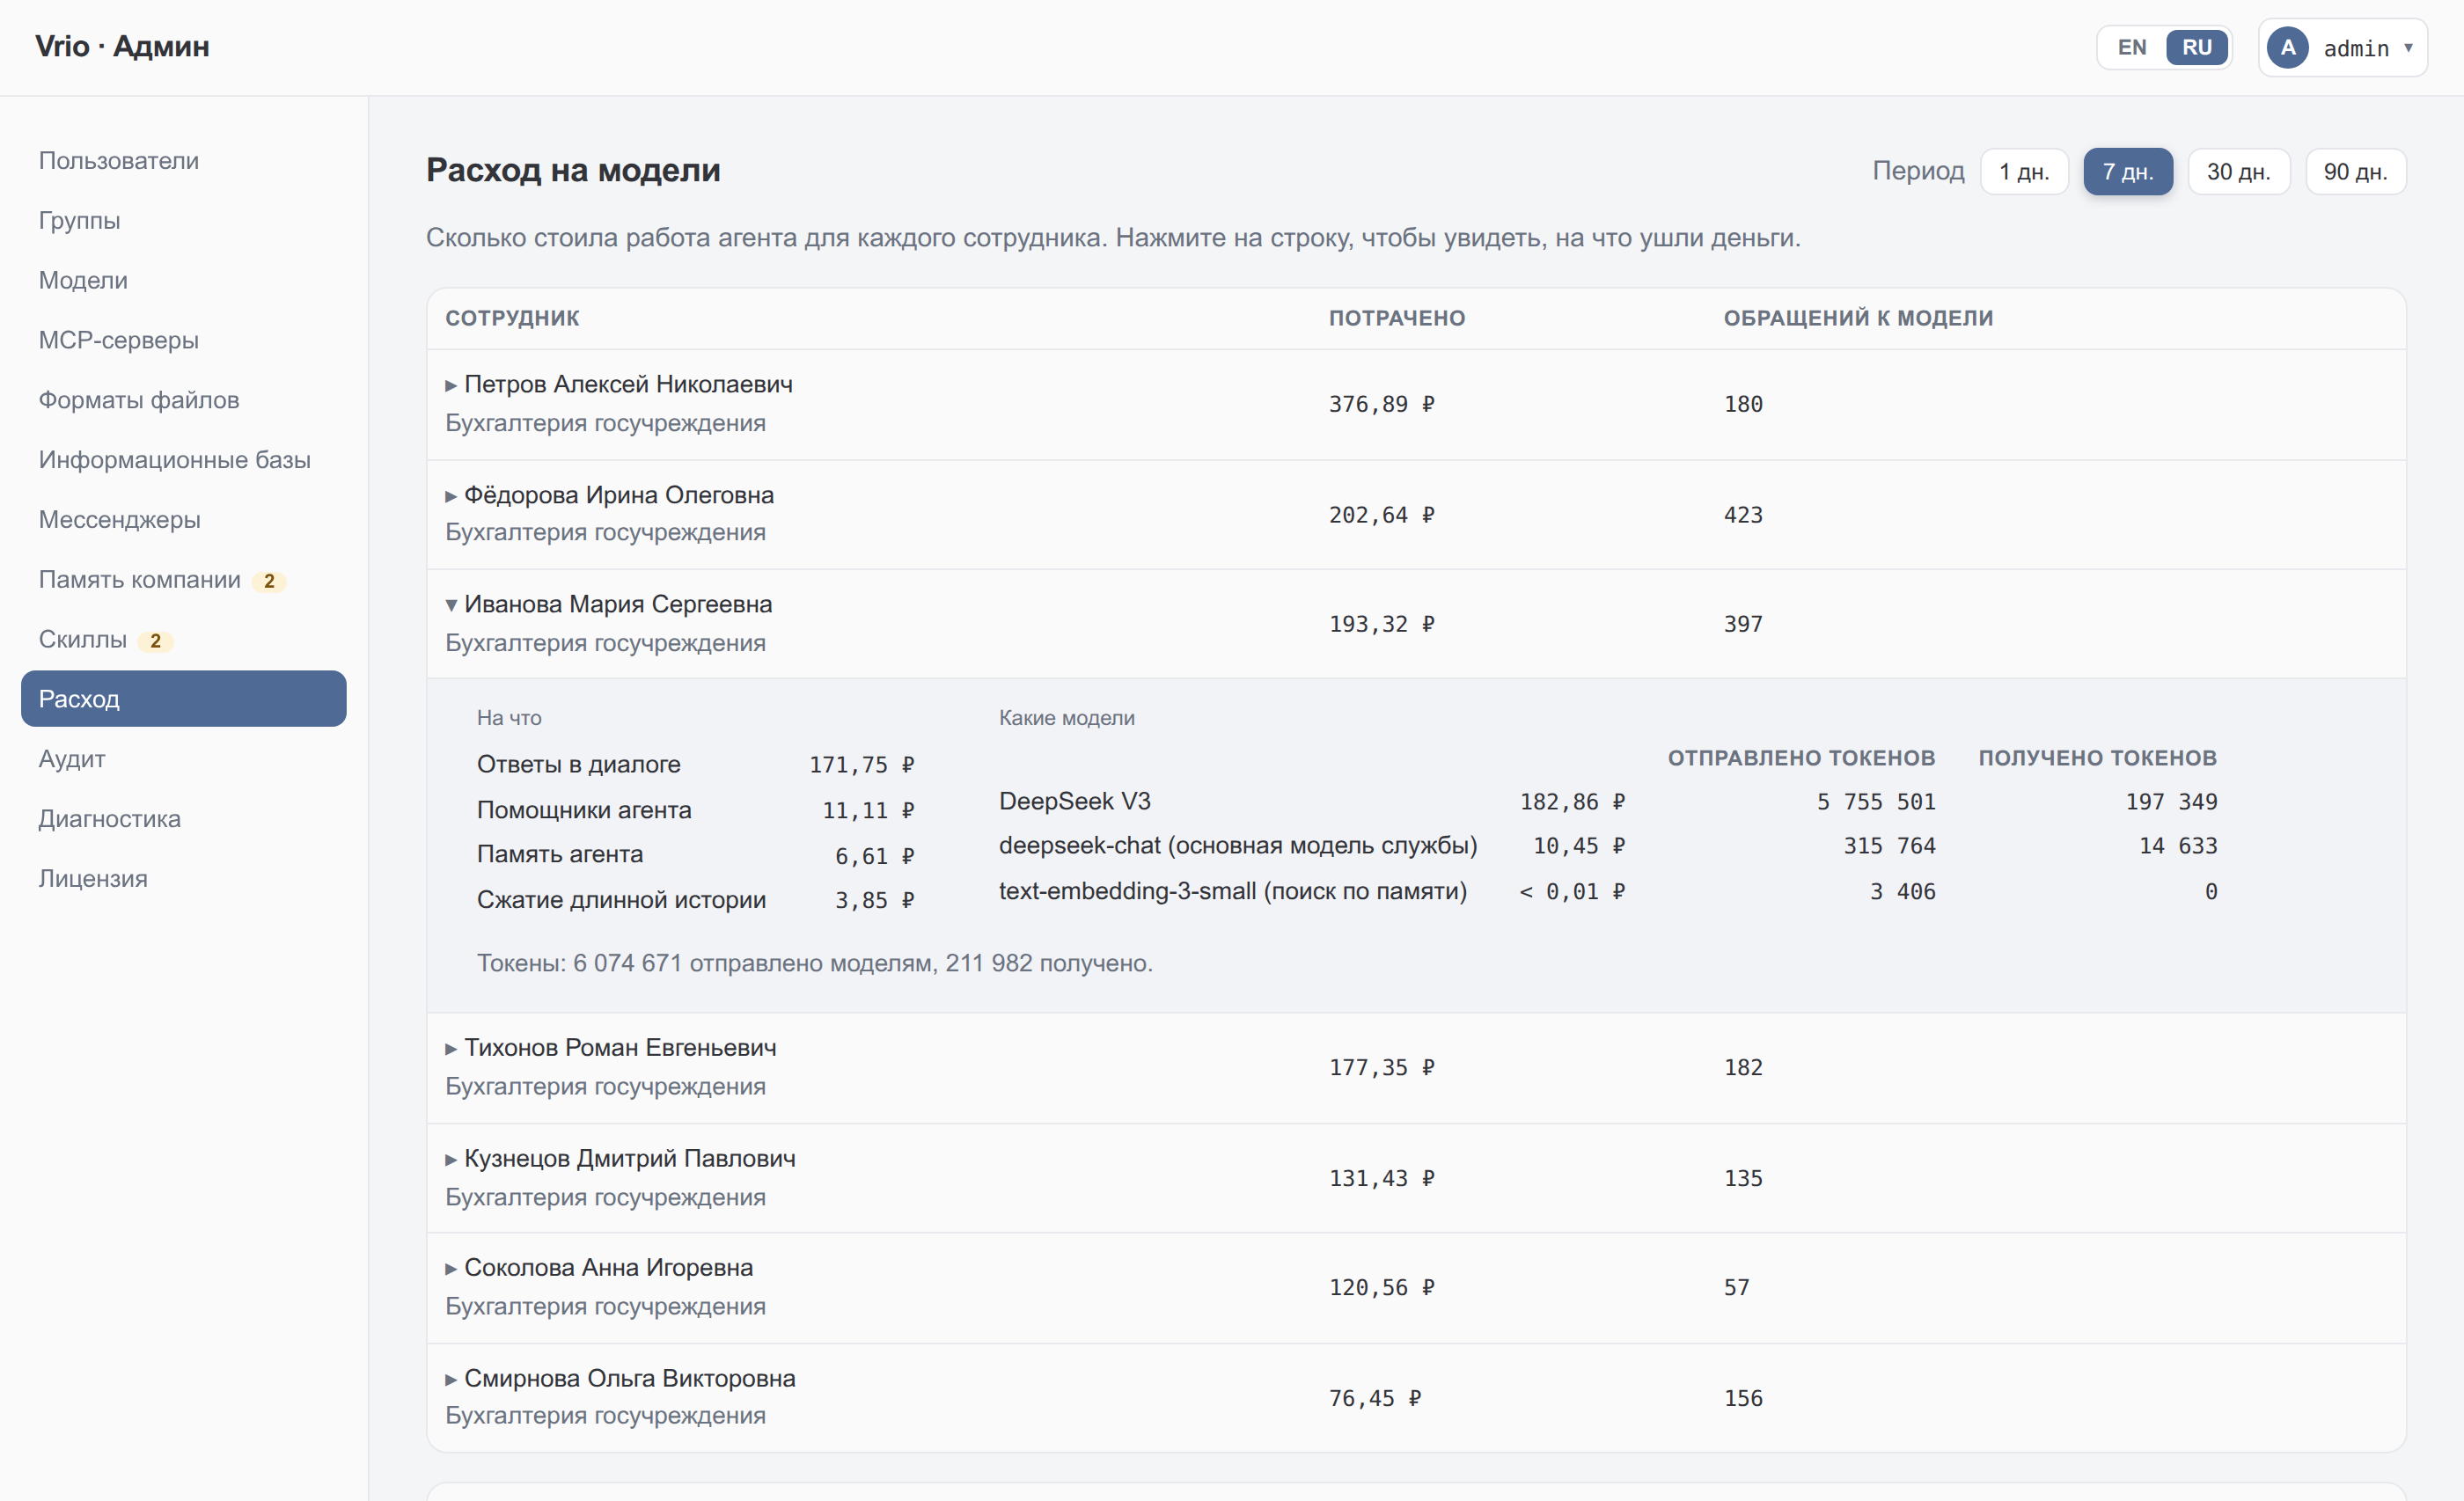Viewport: 2464px width, 1501px height.
Task: Expand Смирнова Ольга Викторовна row
Action: click(1415, 1397)
